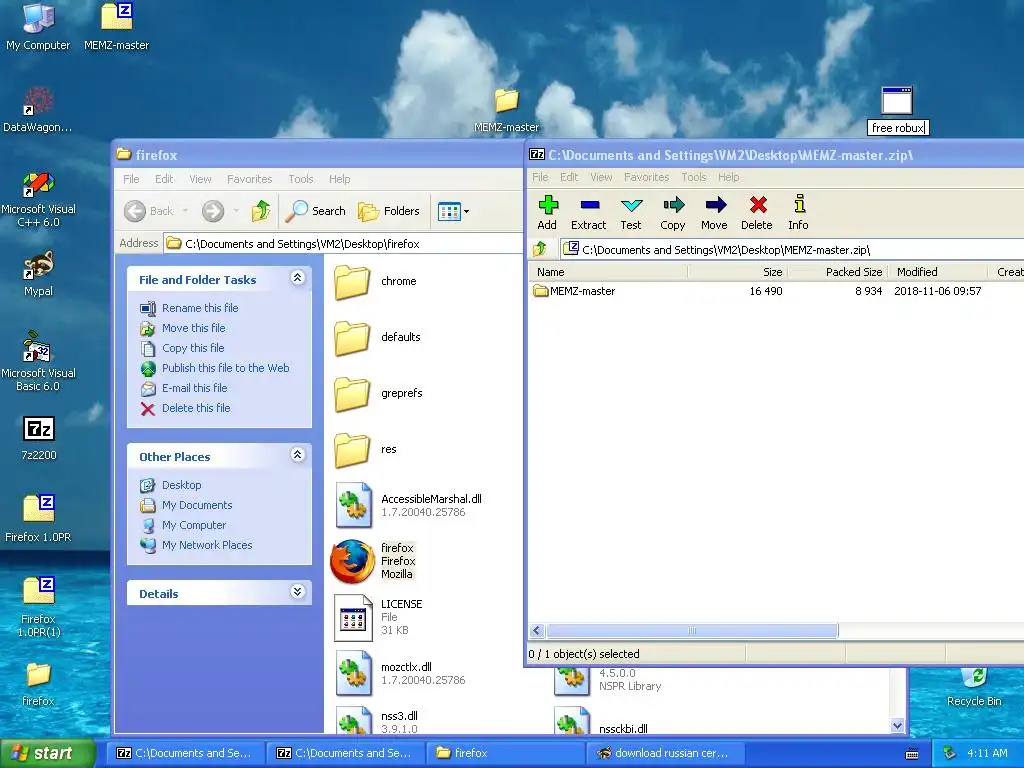Click scroll down arrow in firefox file list
Viewport: 1024px width, 768px height.
[x=897, y=726]
